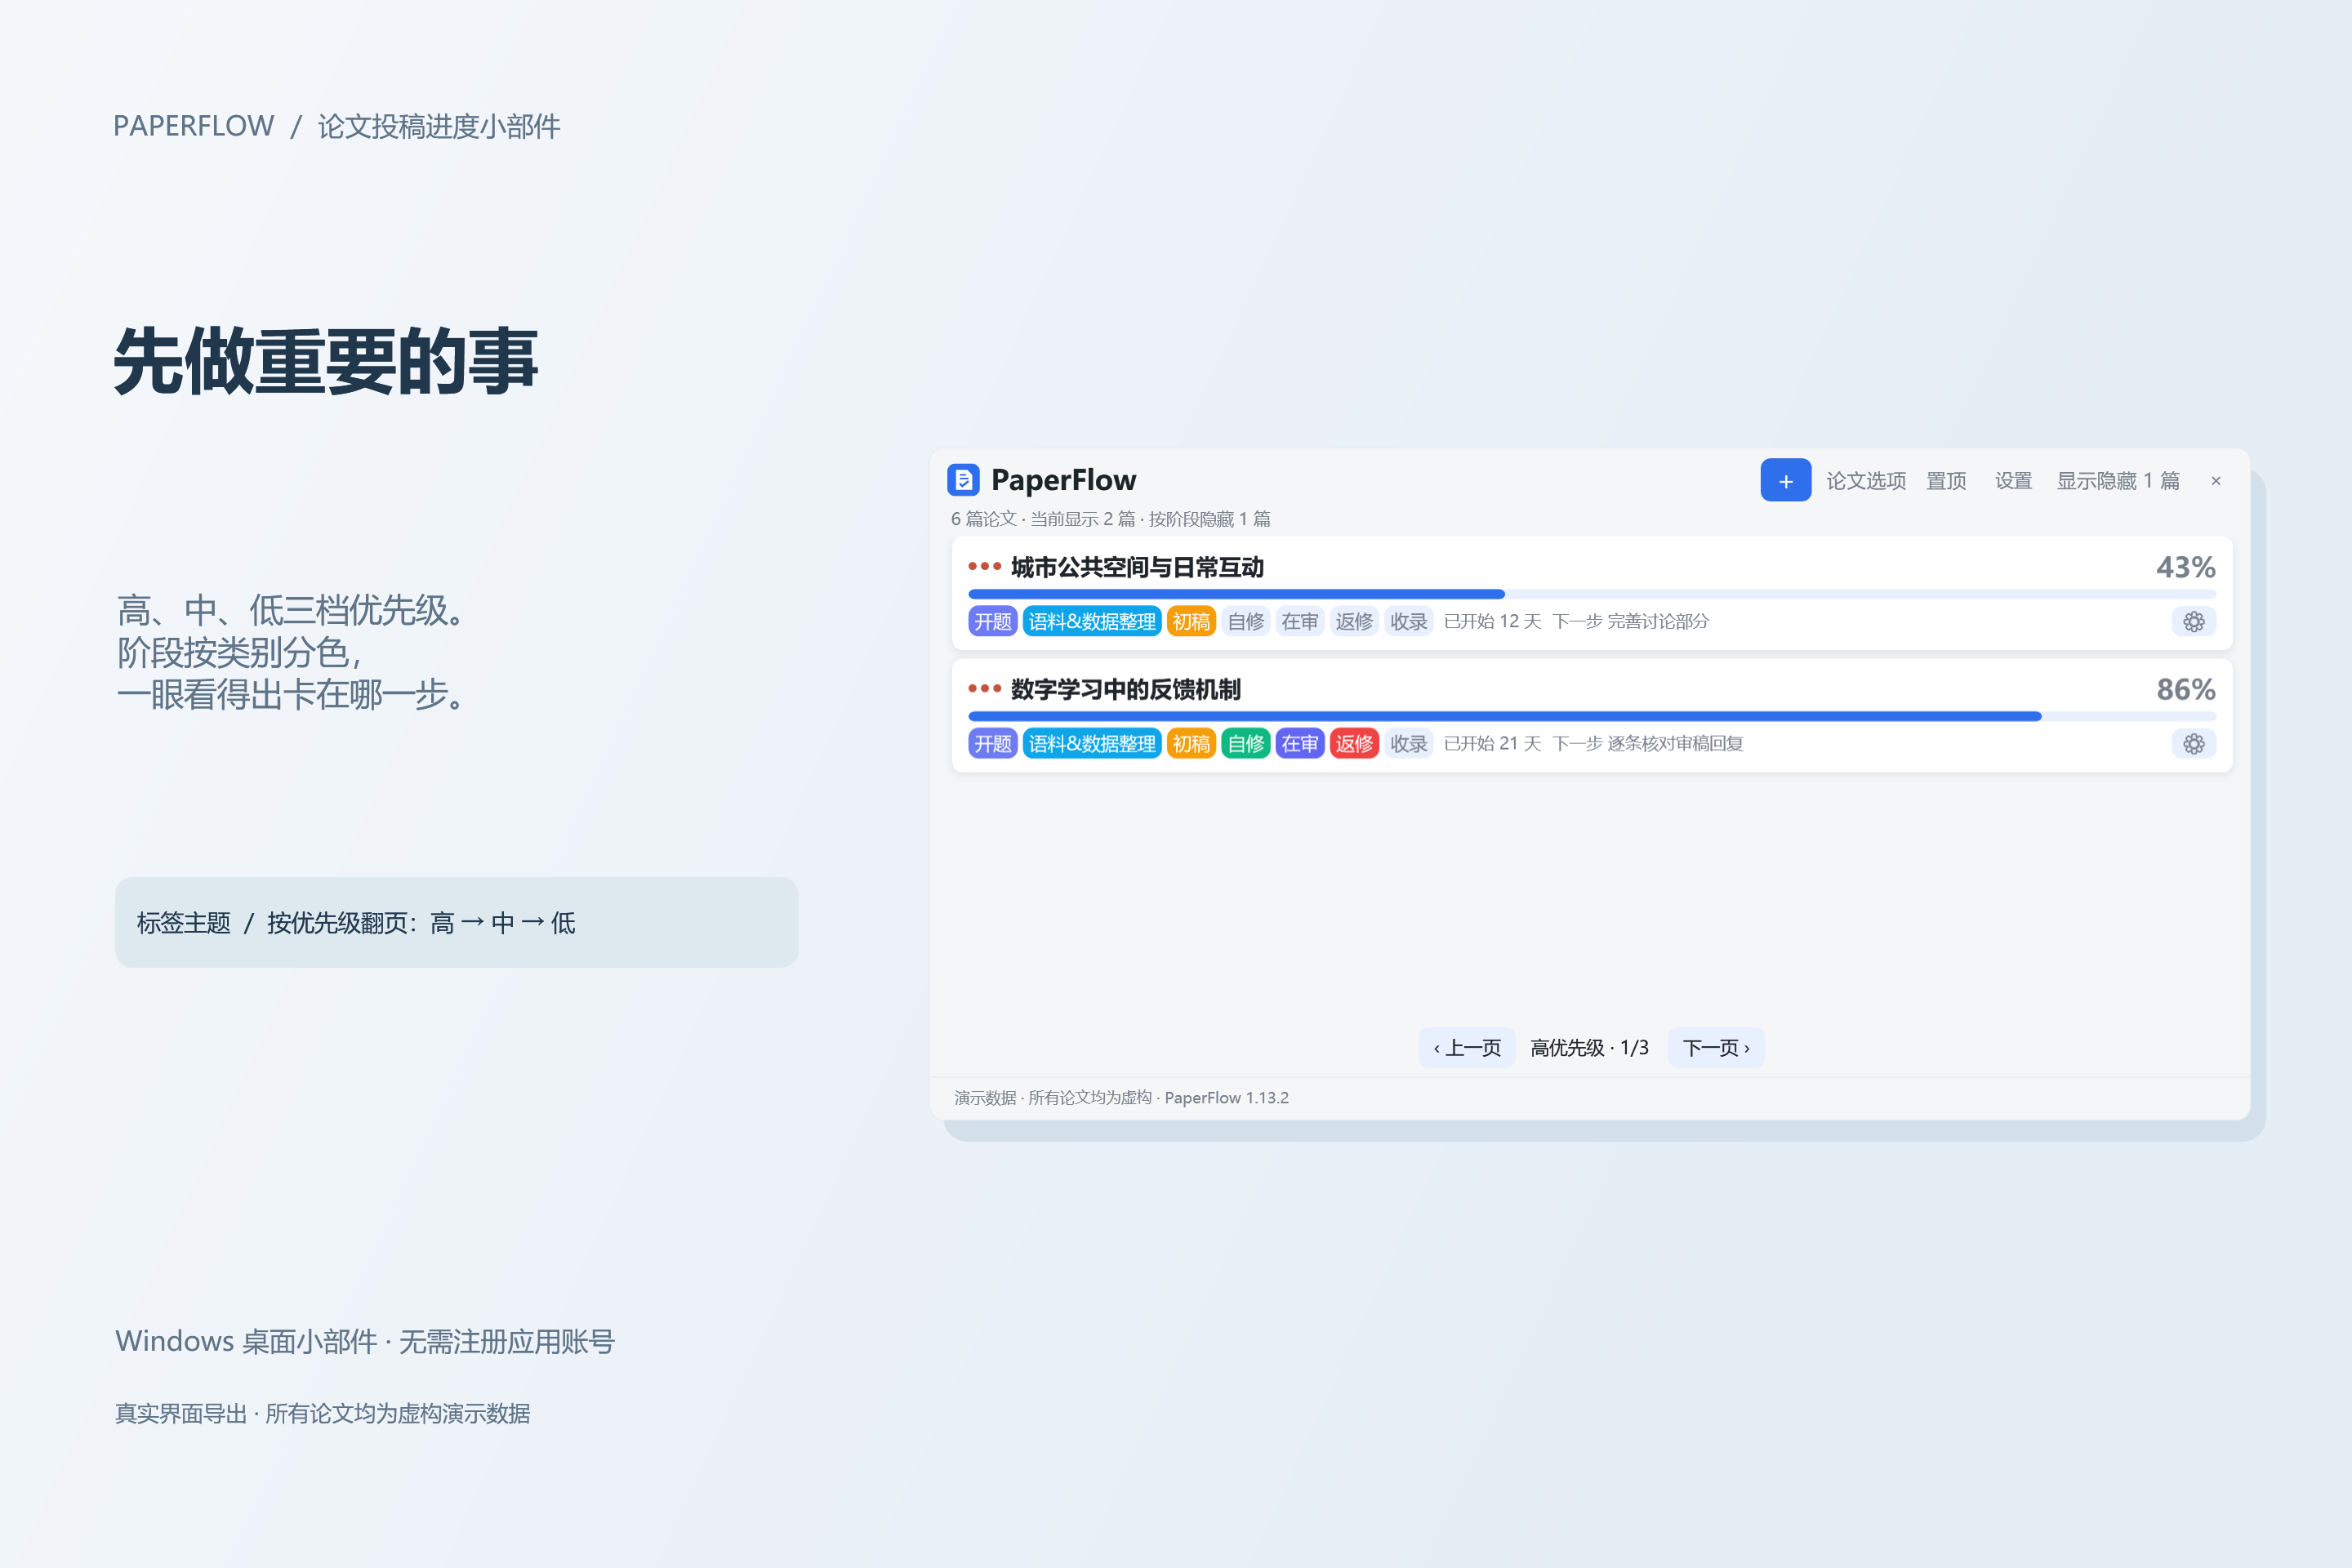The height and width of the screenshot is (1568, 2352).
Task: Click next step 完善讨论部分 text
Action: click(x=1658, y=622)
